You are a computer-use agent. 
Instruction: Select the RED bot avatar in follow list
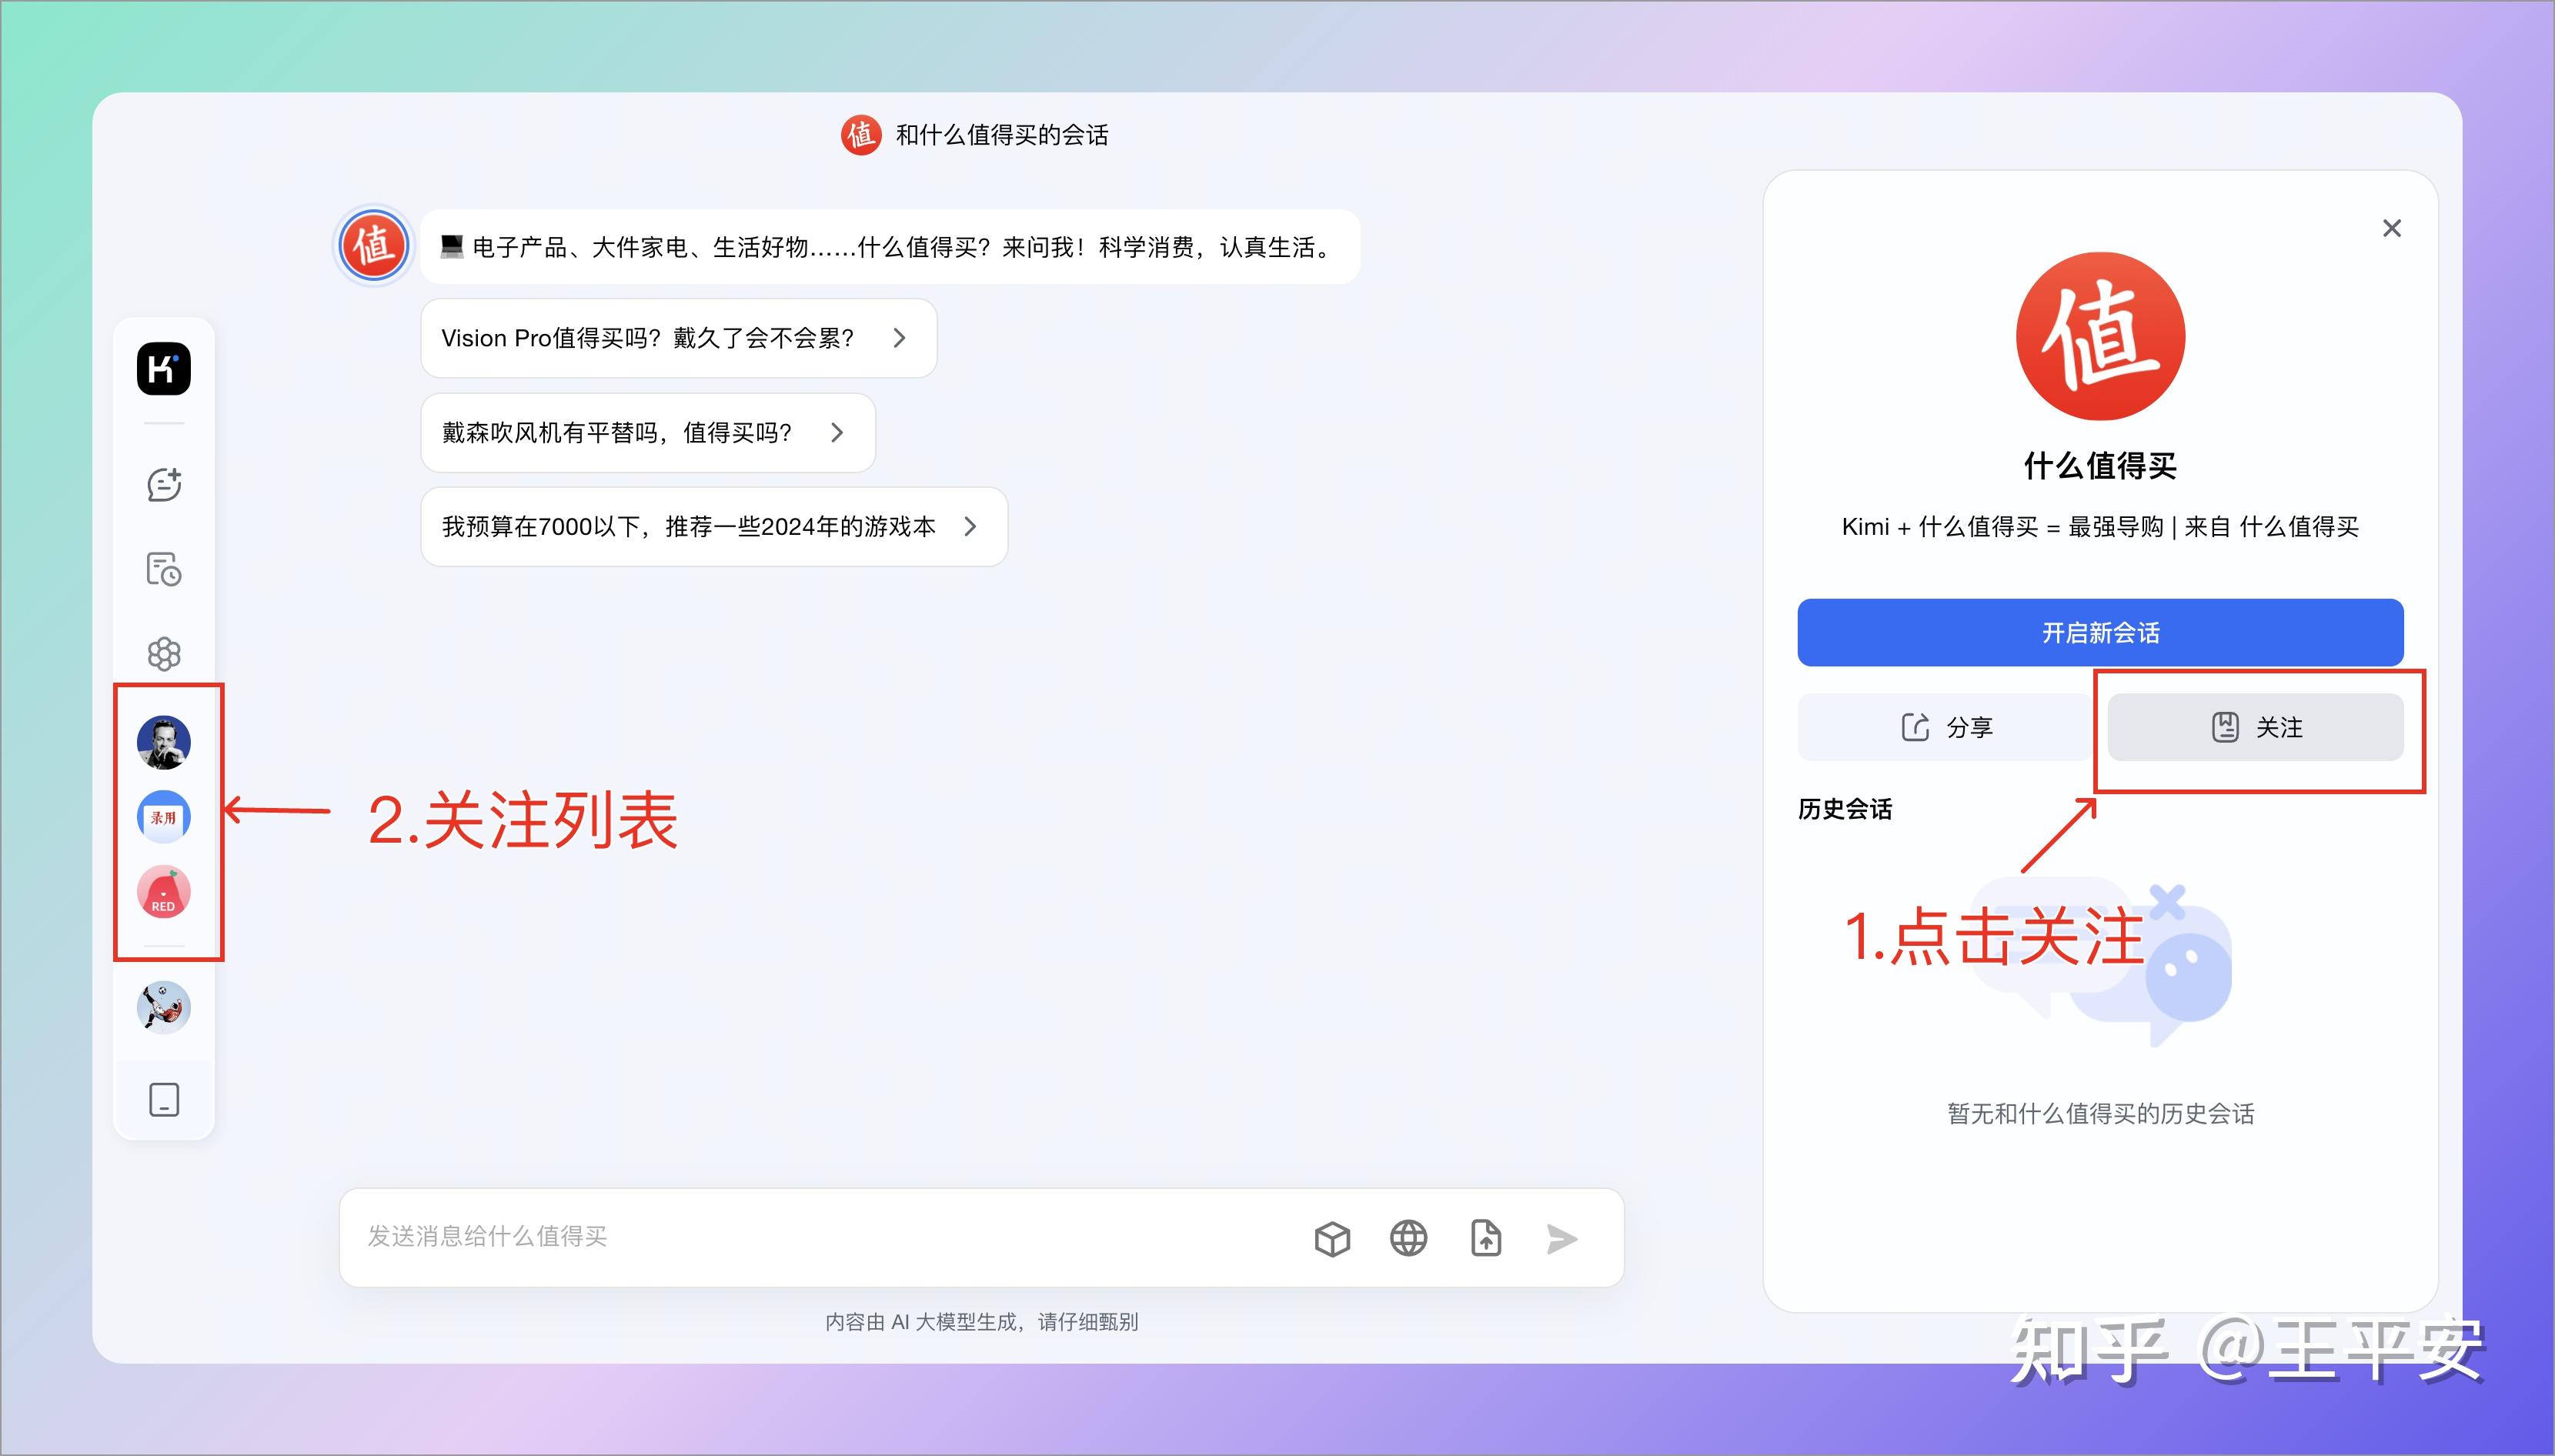pyautogui.click(x=163, y=891)
